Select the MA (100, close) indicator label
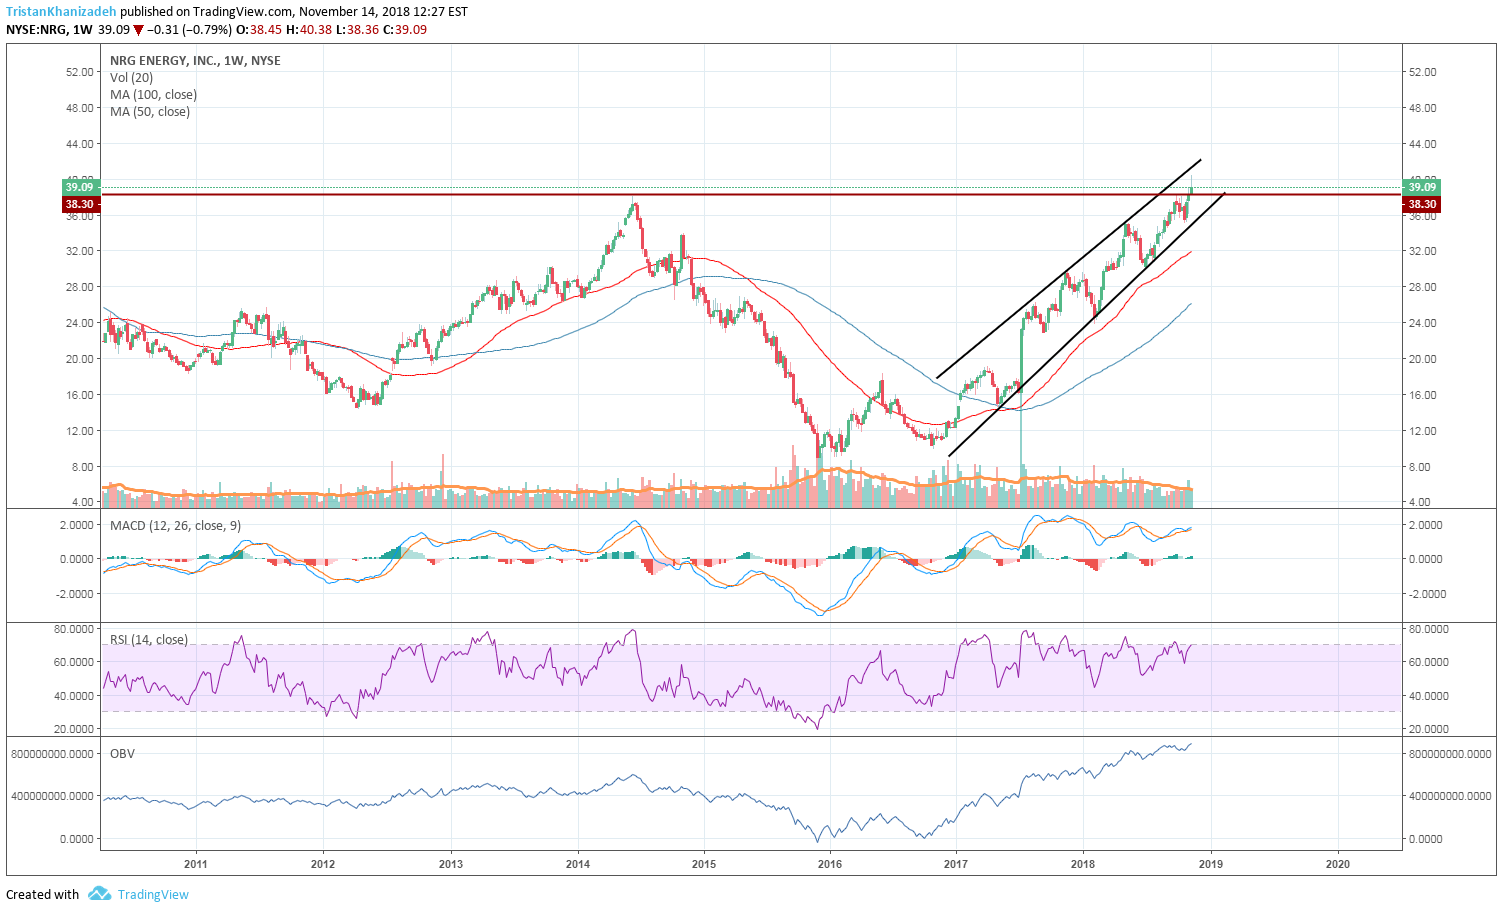1503x912 pixels. pos(153,95)
